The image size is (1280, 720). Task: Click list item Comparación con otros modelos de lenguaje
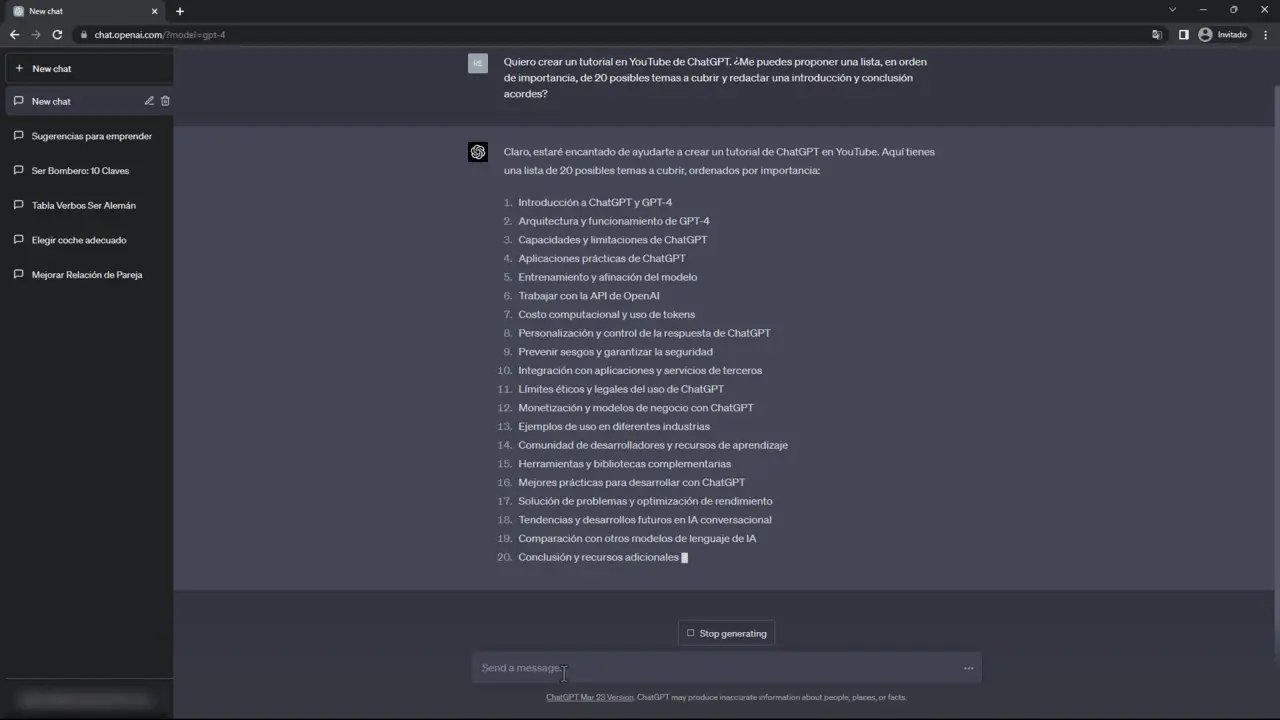[x=637, y=538]
